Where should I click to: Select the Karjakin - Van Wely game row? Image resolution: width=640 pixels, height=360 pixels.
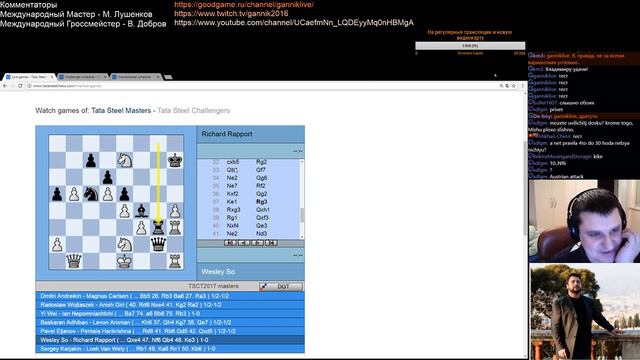click(x=170, y=349)
